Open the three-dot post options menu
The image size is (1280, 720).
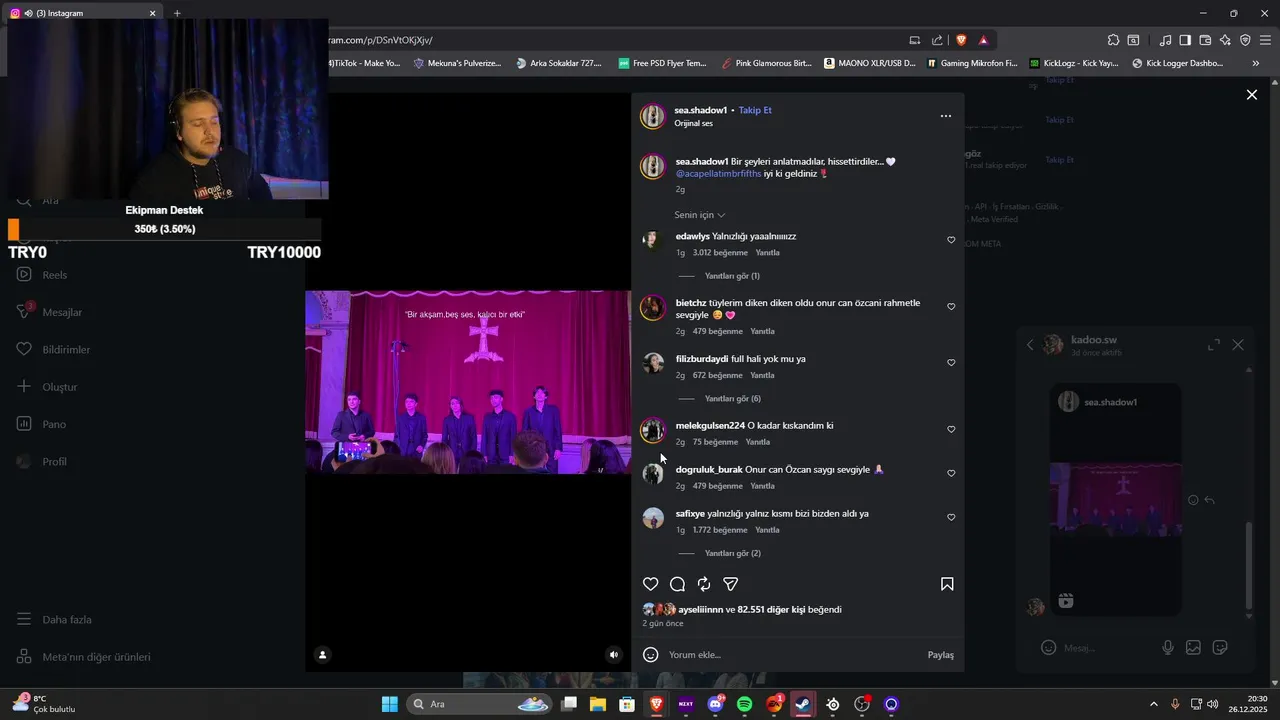(x=946, y=116)
